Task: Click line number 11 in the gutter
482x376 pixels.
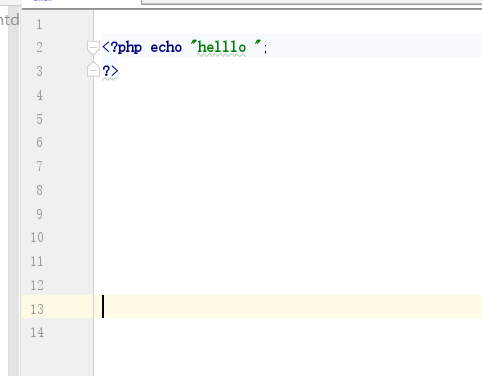Action: click(x=37, y=261)
